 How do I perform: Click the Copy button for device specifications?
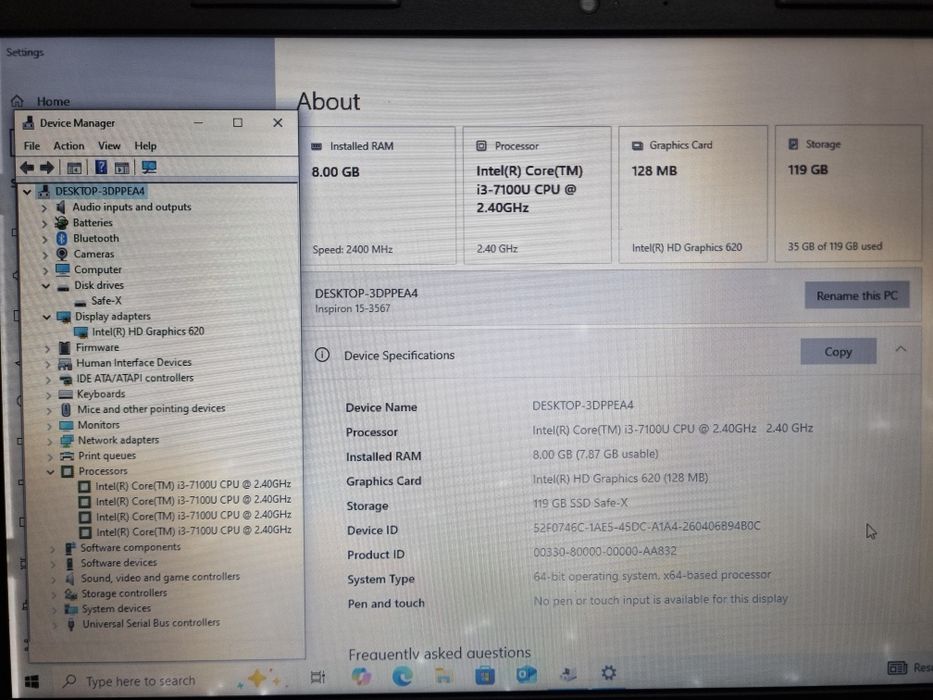(x=838, y=352)
